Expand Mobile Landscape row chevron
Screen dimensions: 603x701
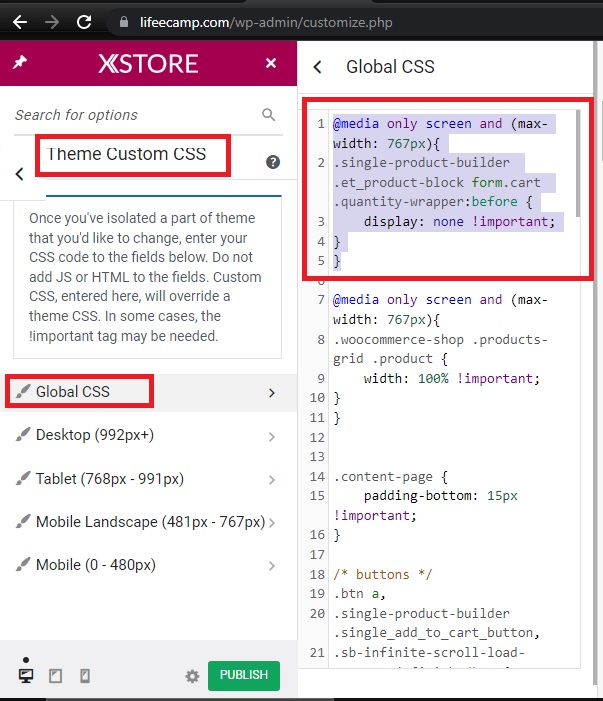tap(272, 523)
